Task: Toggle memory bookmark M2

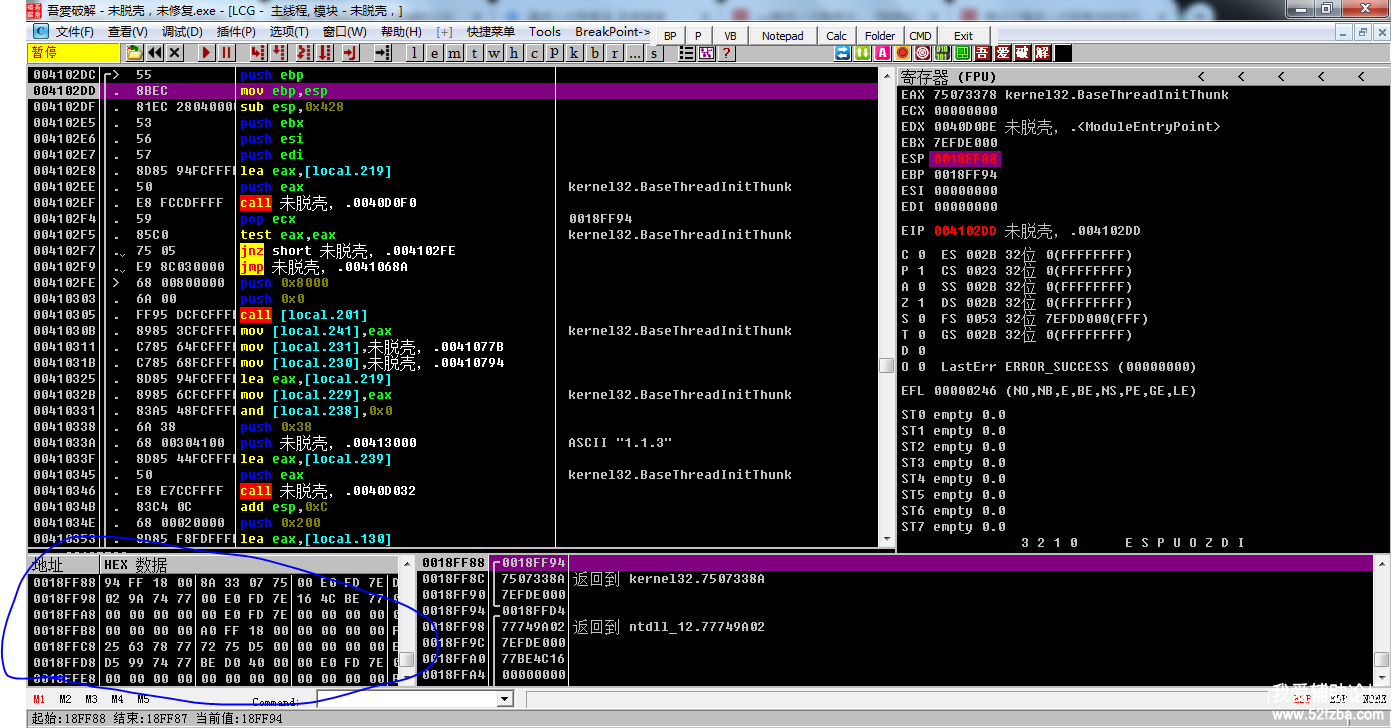Action: (65, 699)
